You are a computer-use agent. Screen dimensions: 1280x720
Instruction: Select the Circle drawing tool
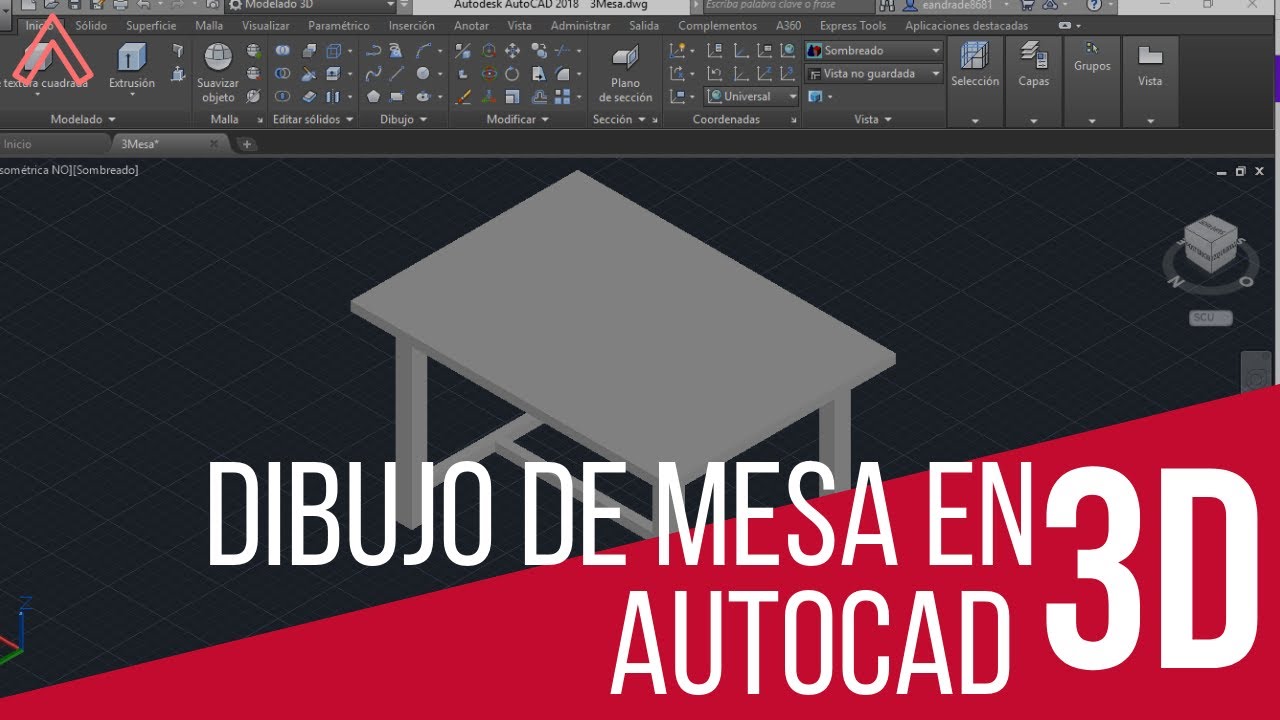pyautogui.click(x=423, y=73)
